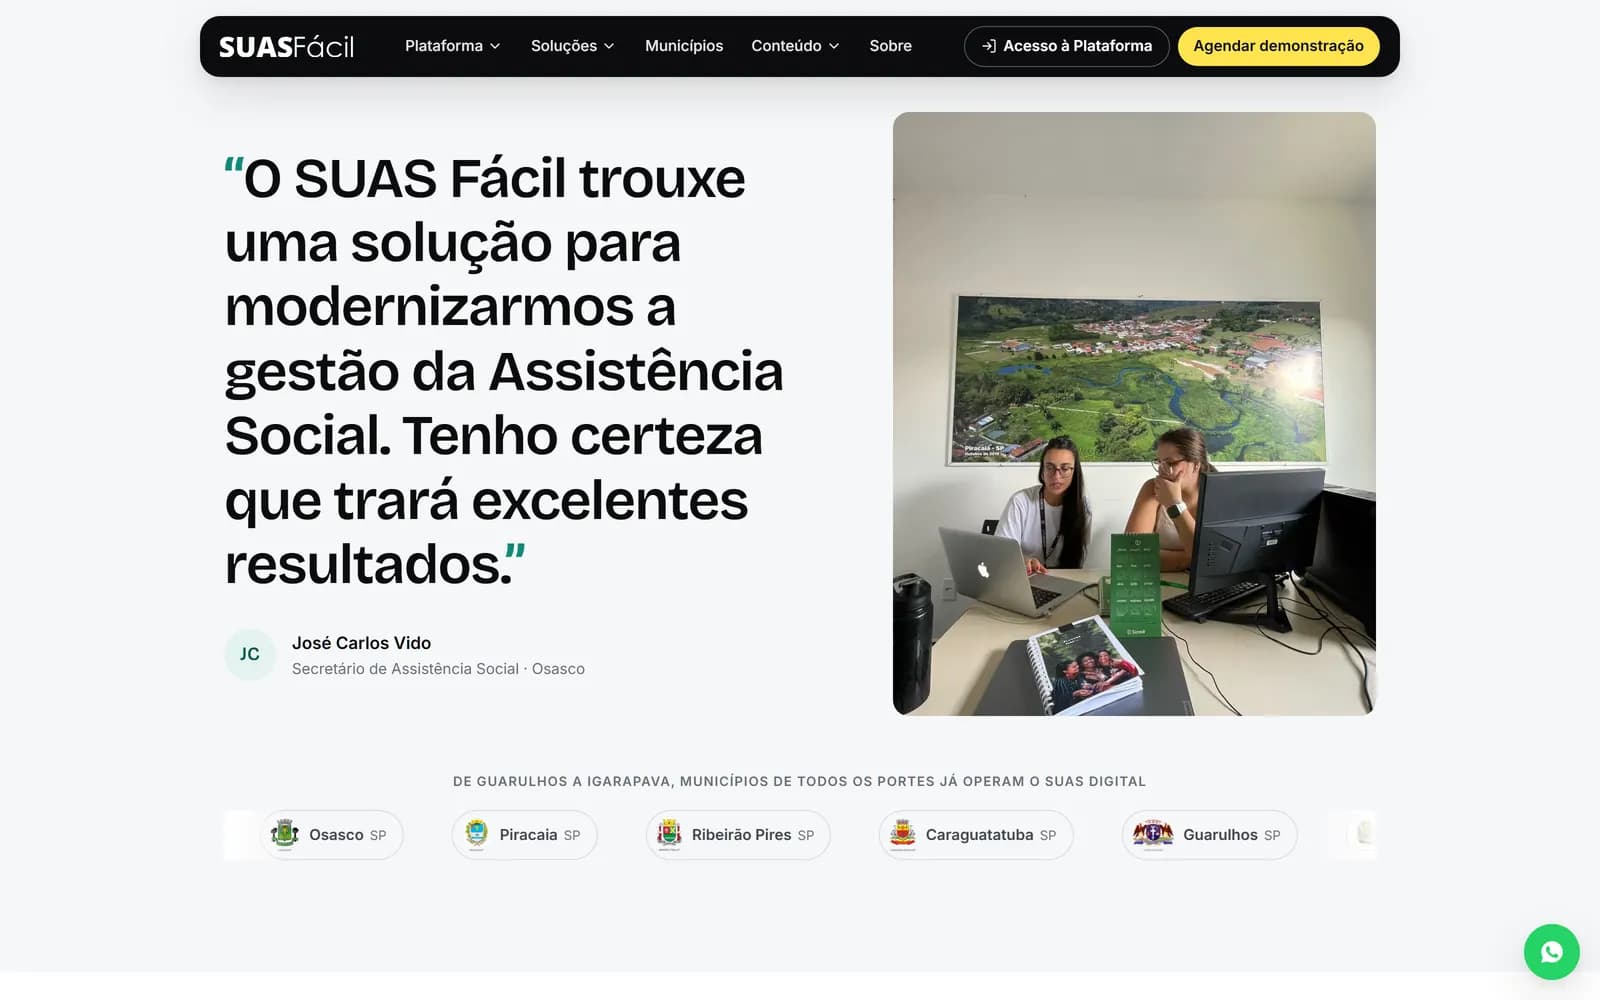Click the SUASFácil logo
The width and height of the screenshot is (1600, 1000).
coord(286,47)
